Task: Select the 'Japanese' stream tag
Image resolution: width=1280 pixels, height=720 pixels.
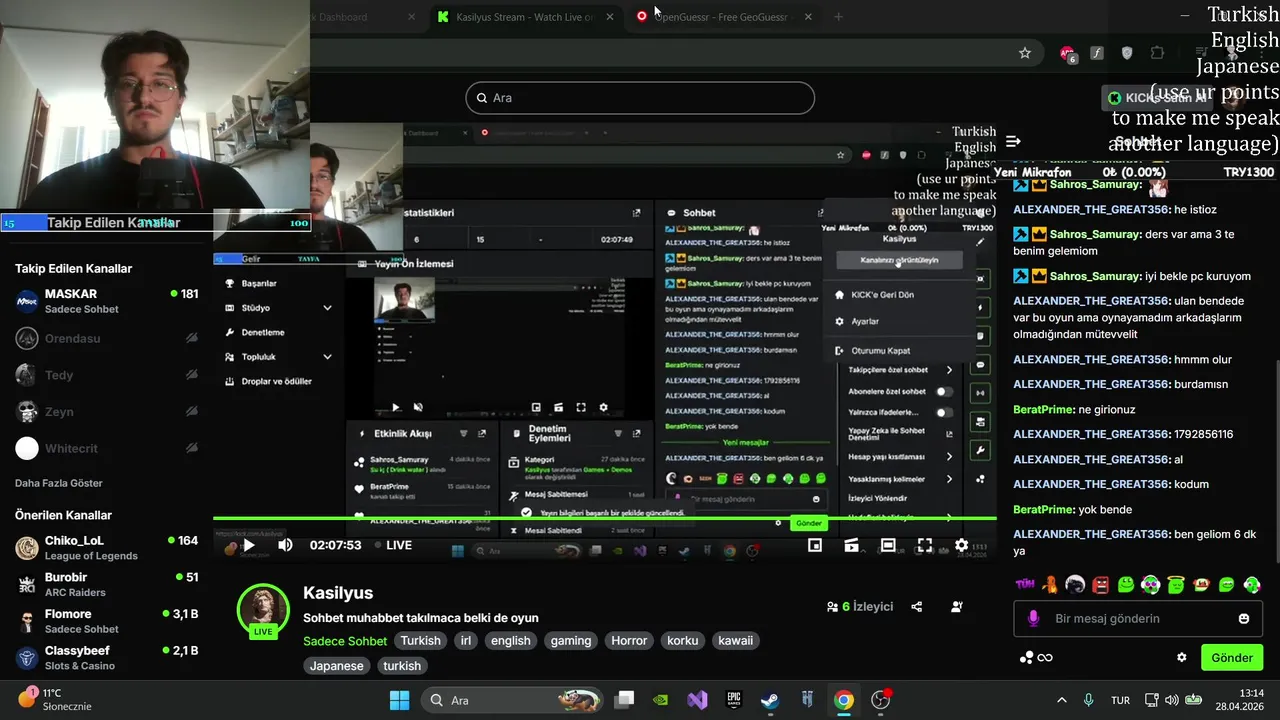Action: coord(337,666)
